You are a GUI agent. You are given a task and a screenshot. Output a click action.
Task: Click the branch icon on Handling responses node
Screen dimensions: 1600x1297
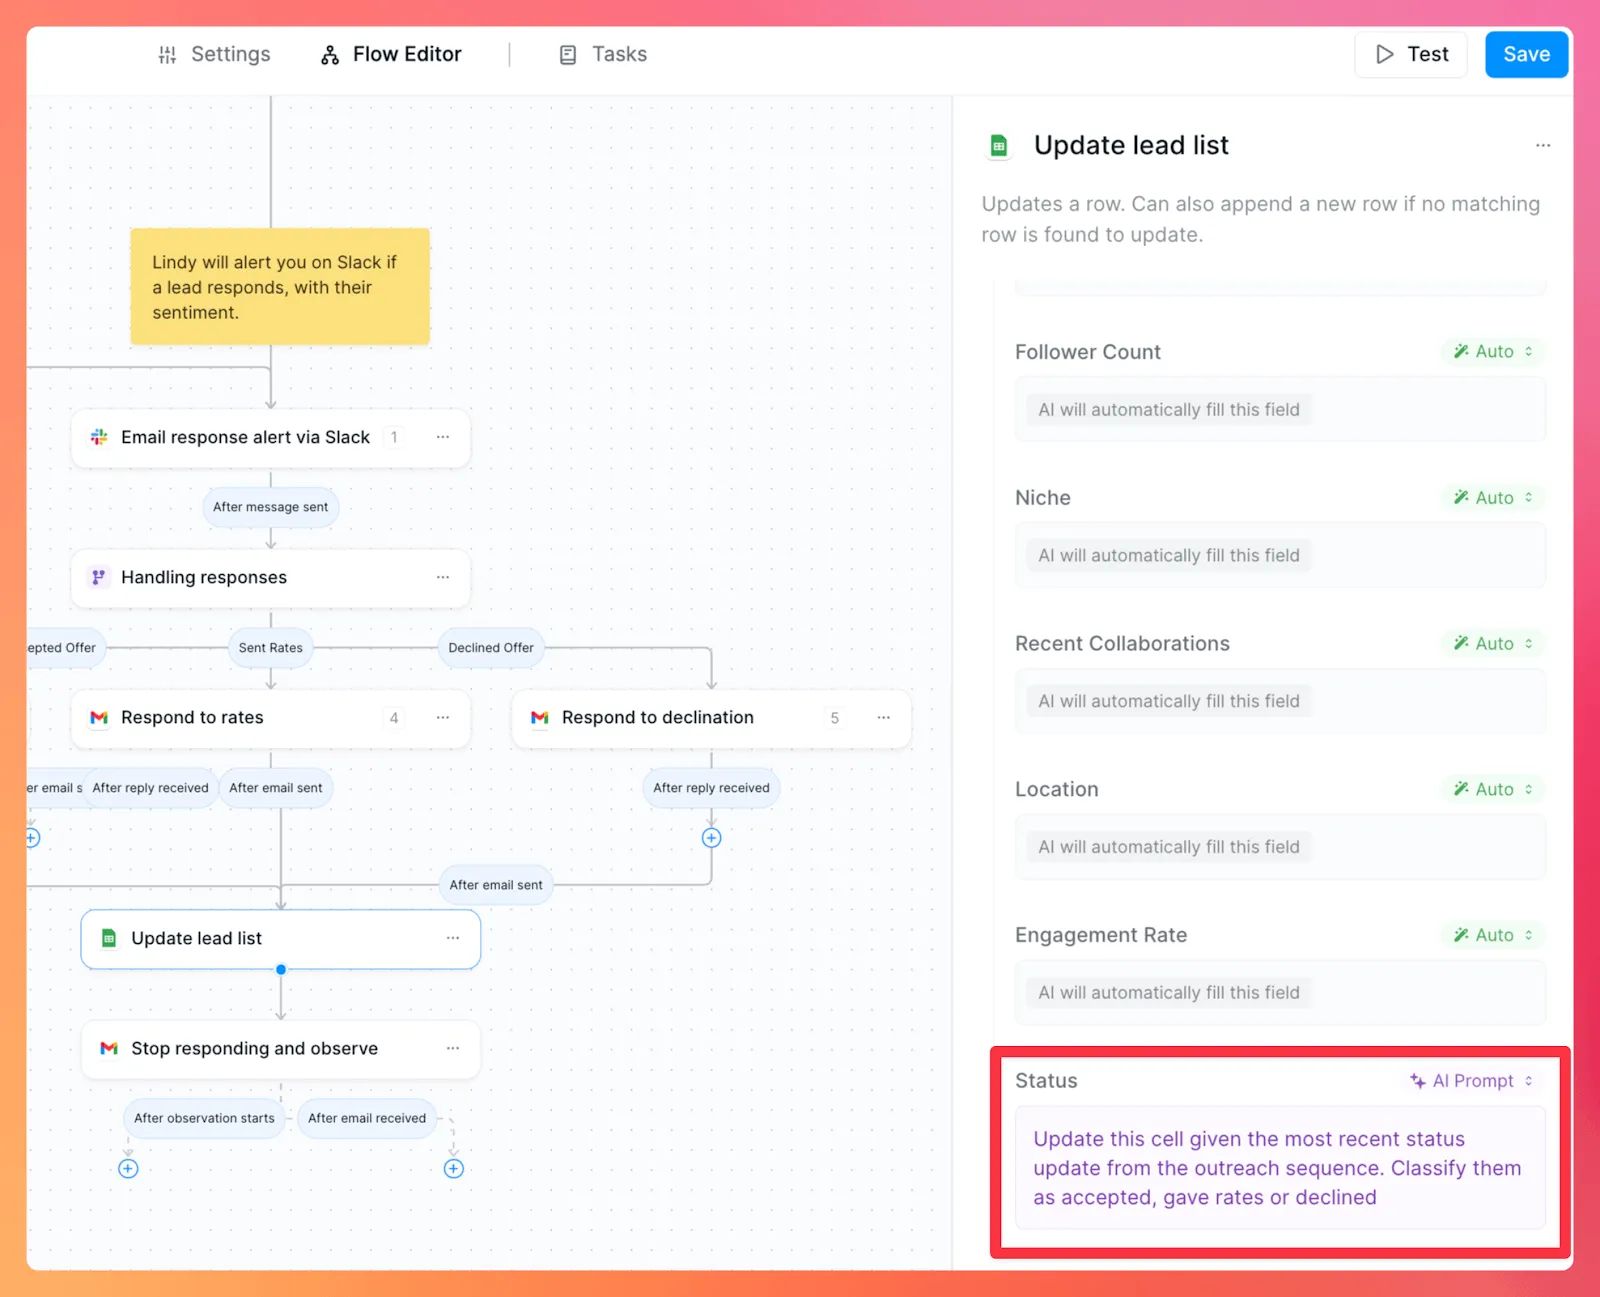(x=98, y=577)
